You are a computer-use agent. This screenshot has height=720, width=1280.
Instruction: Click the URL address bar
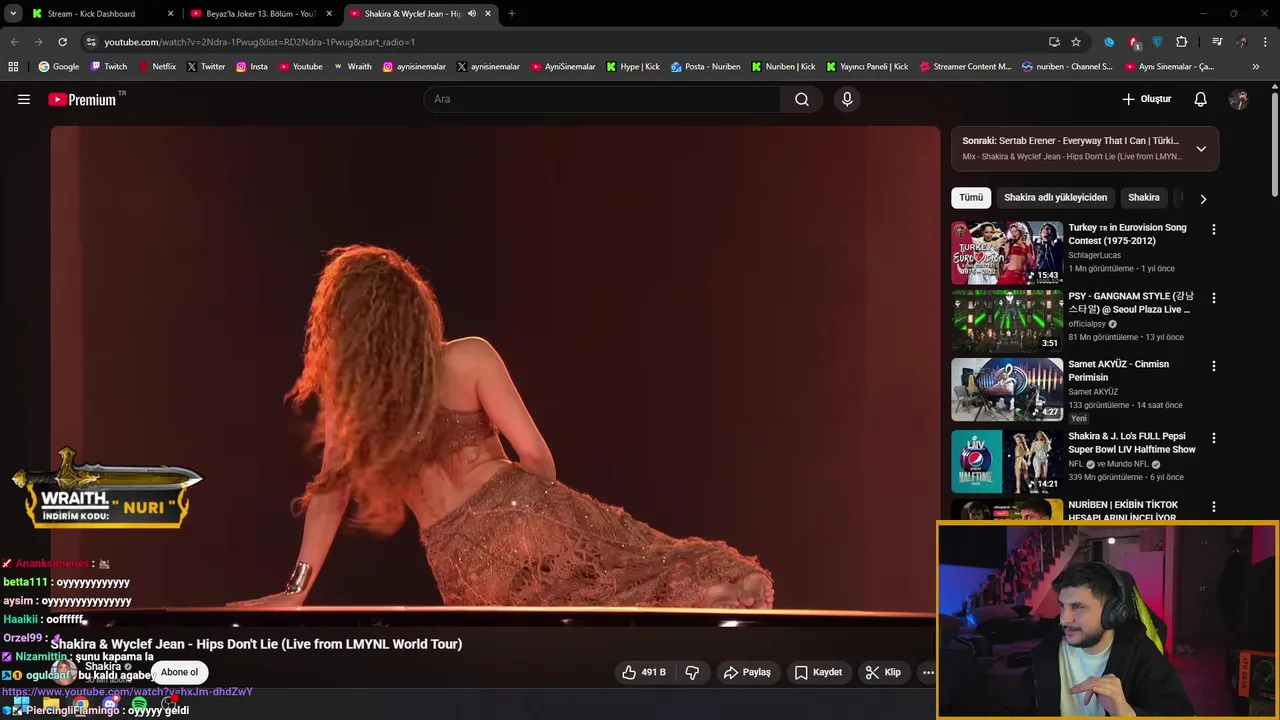click(x=570, y=42)
